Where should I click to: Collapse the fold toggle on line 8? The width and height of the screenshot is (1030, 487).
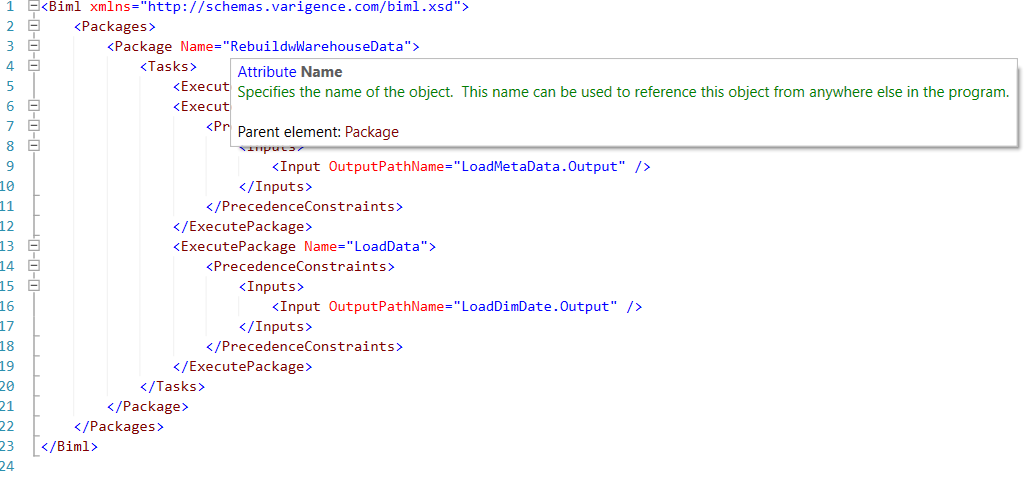[34, 146]
